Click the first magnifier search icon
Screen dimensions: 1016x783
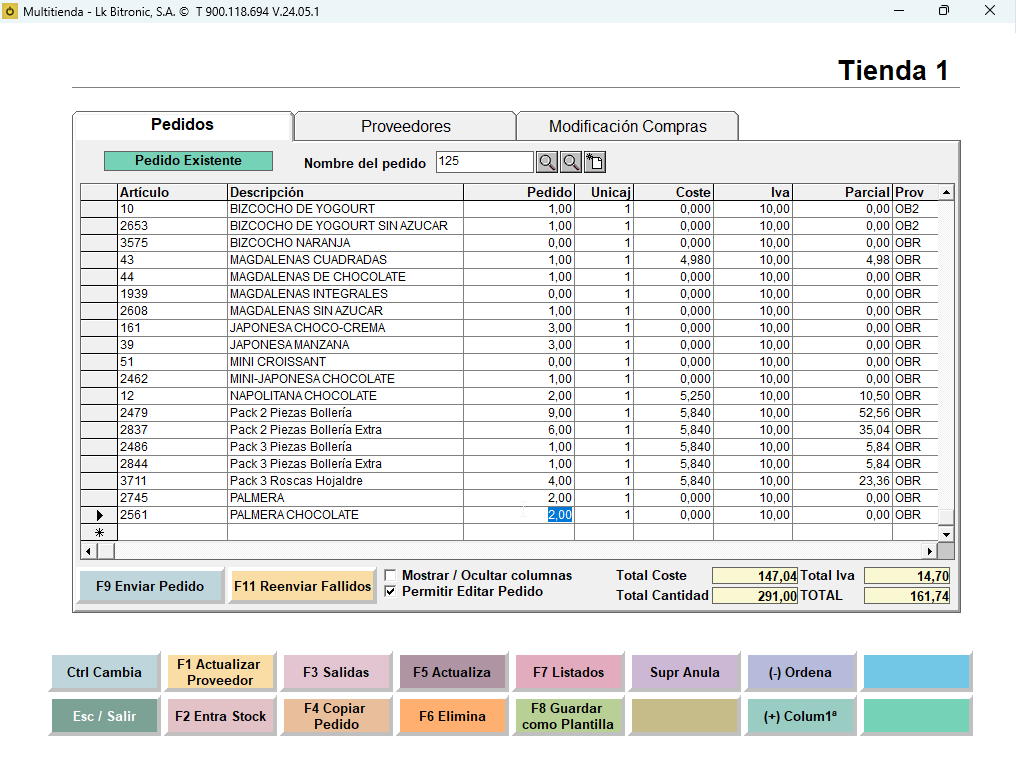(547, 162)
